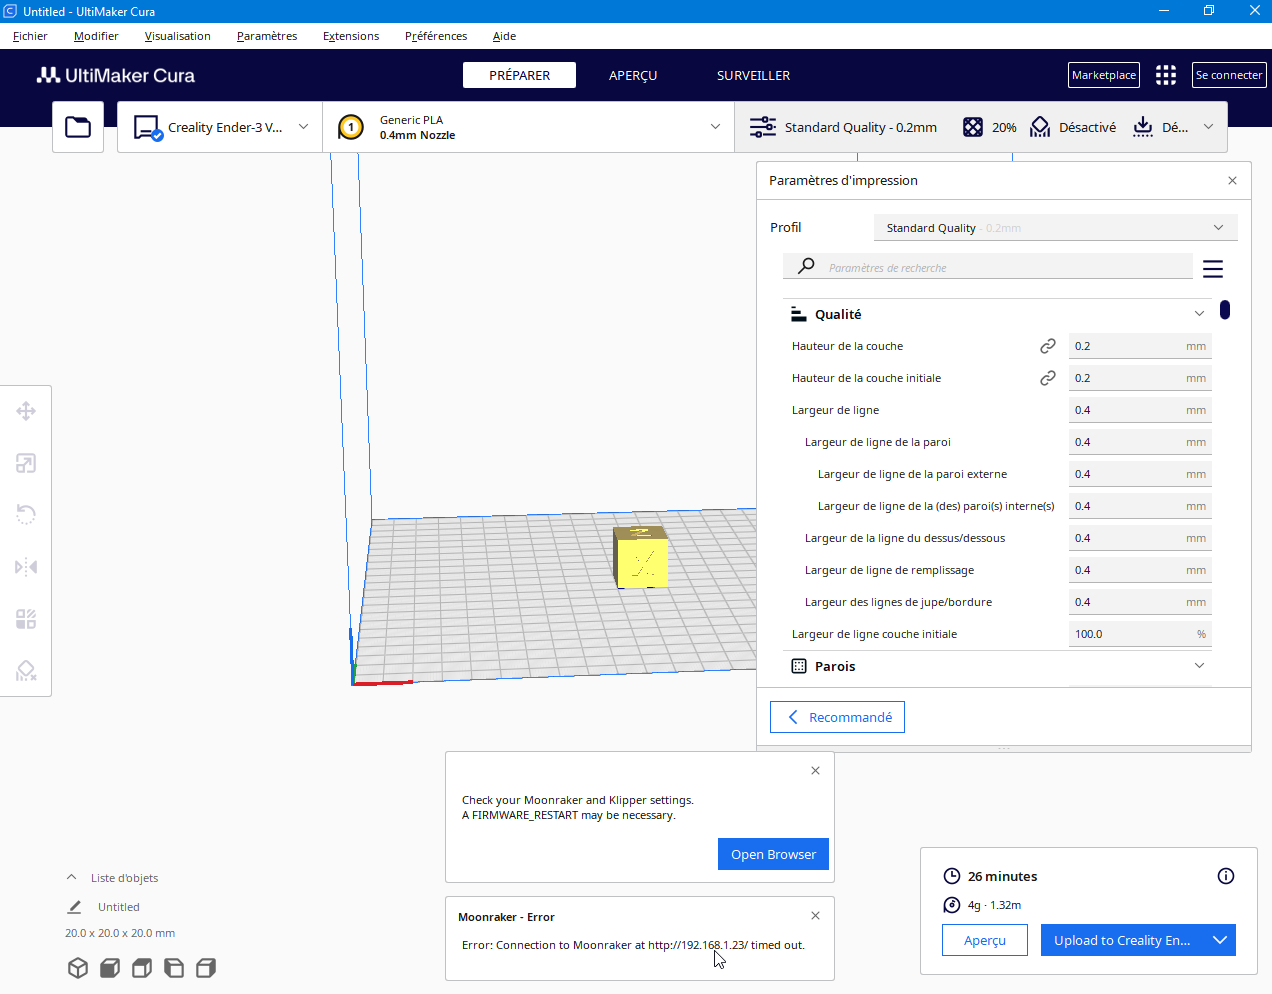The width and height of the screenshot is (1272, 994).
Task: Open the Profil Standard Quality dropdown
Action: tap(1056, 228)
